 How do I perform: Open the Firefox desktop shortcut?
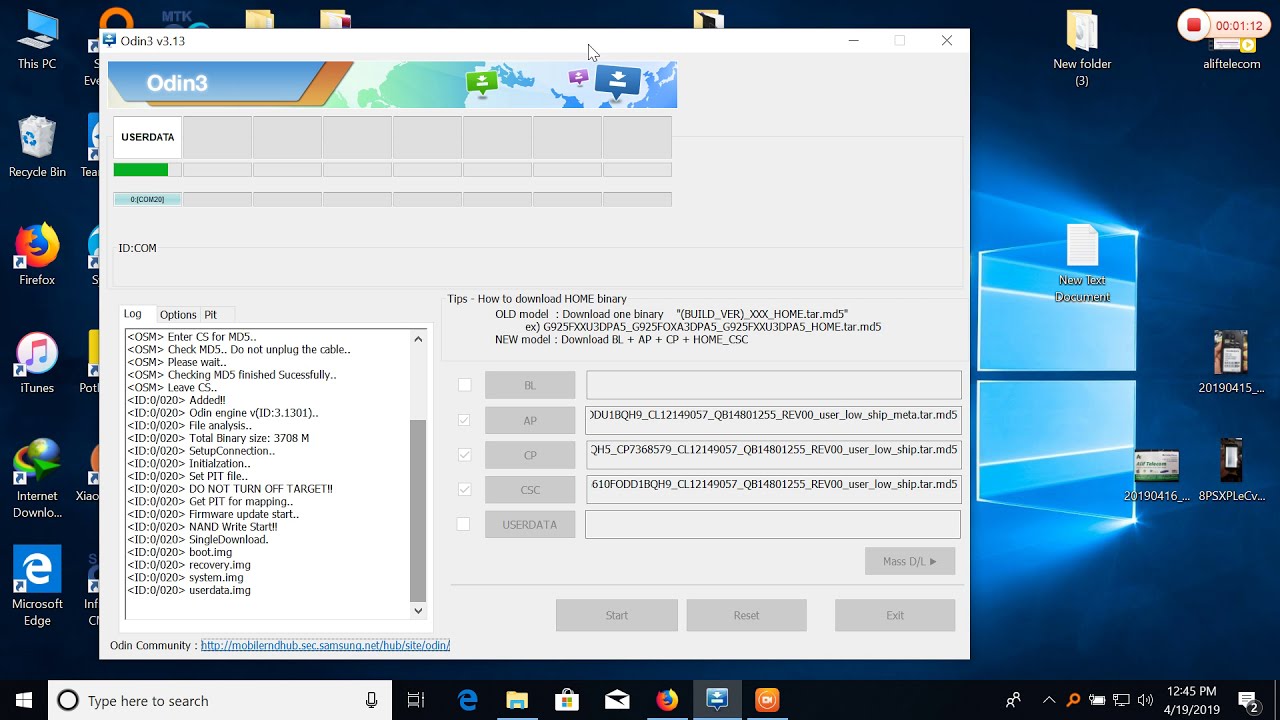click(37, 255)
